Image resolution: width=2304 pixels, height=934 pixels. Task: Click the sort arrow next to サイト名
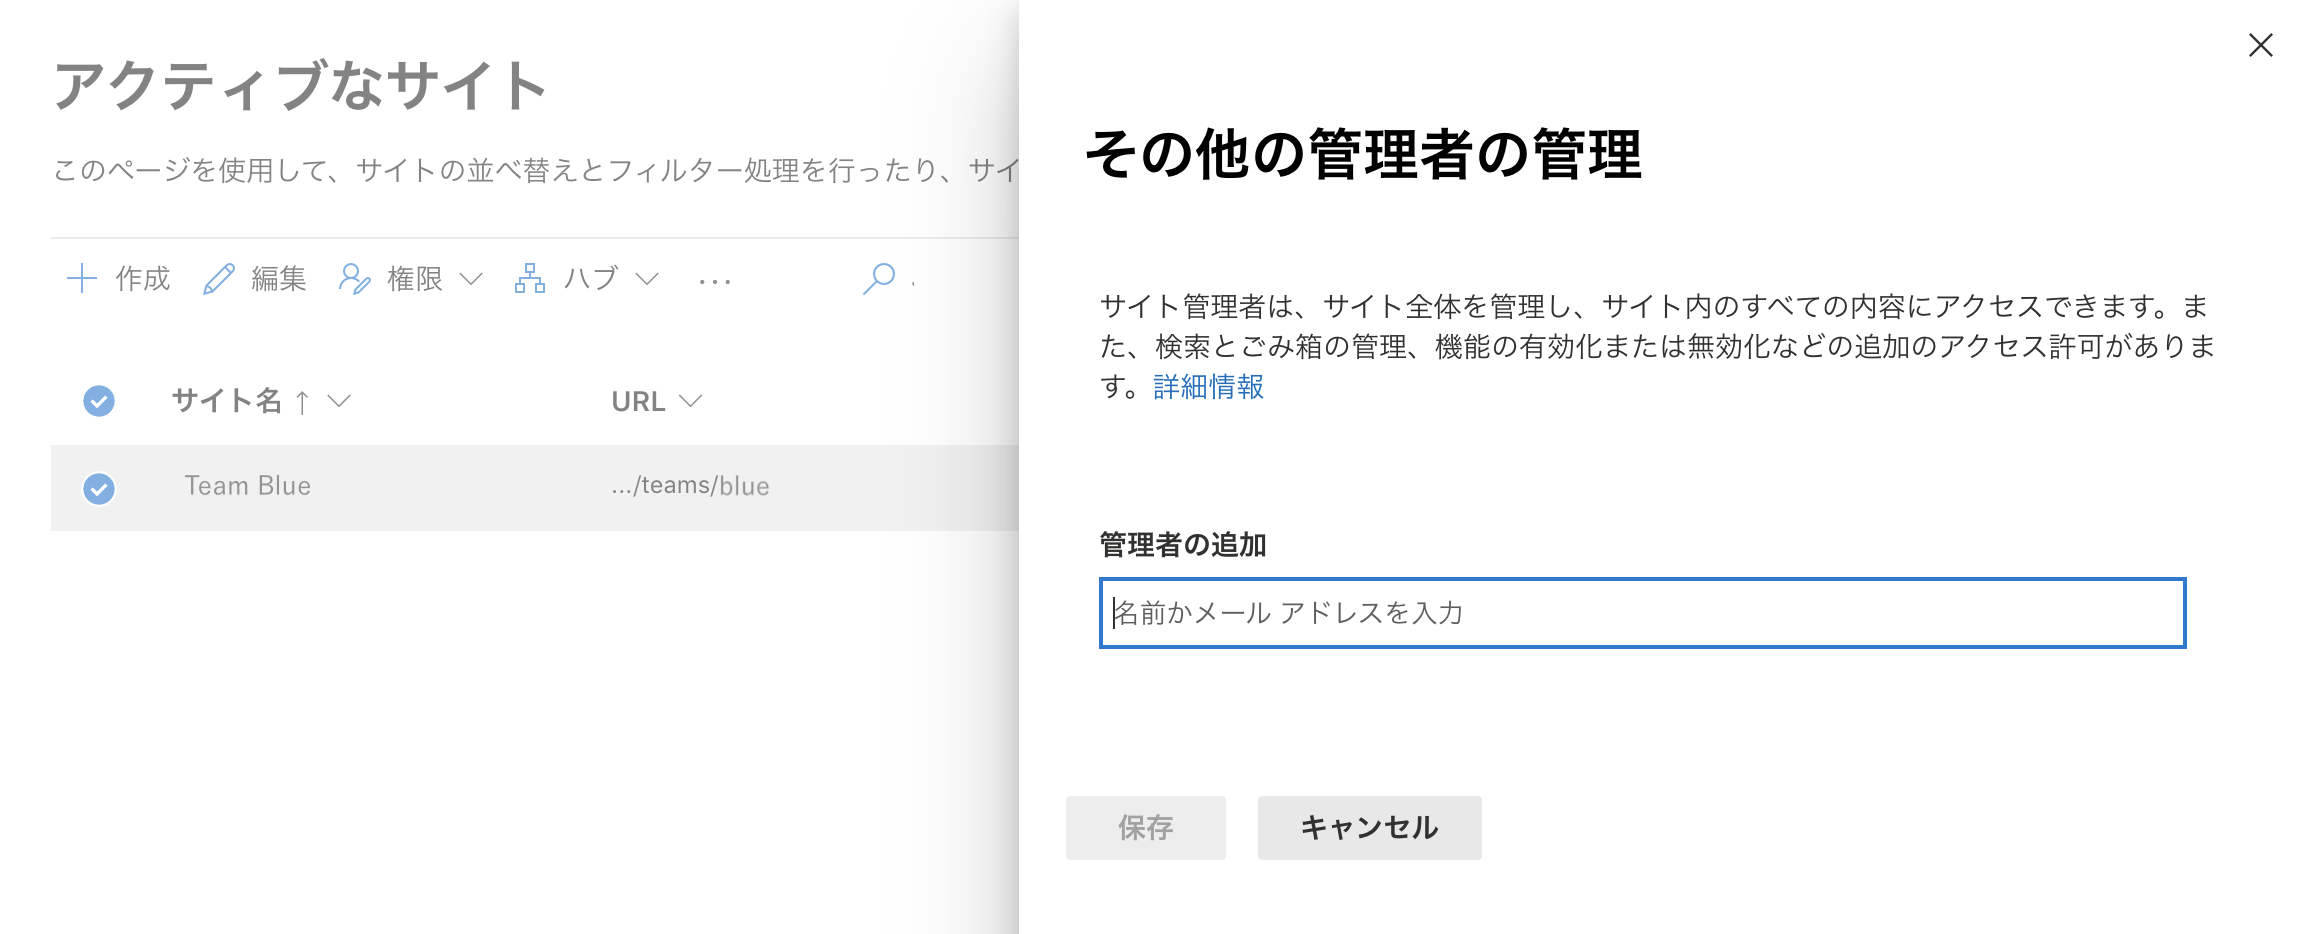301,401
